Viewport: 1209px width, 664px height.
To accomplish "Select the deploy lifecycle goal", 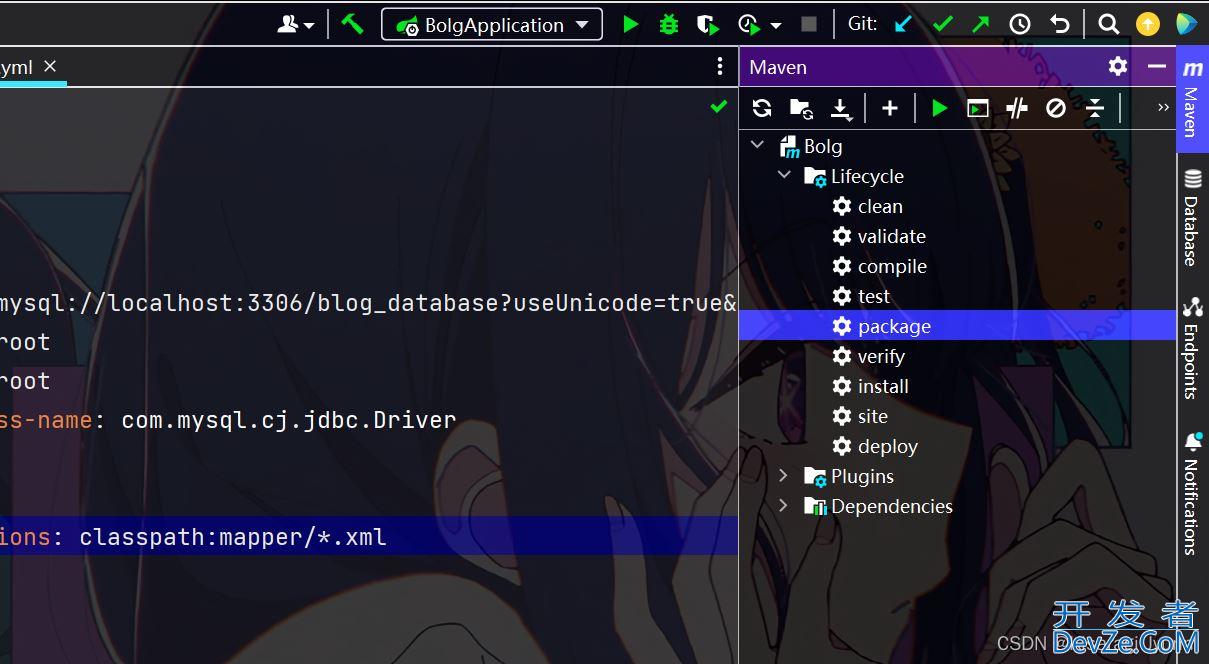I will coord(887,446).
